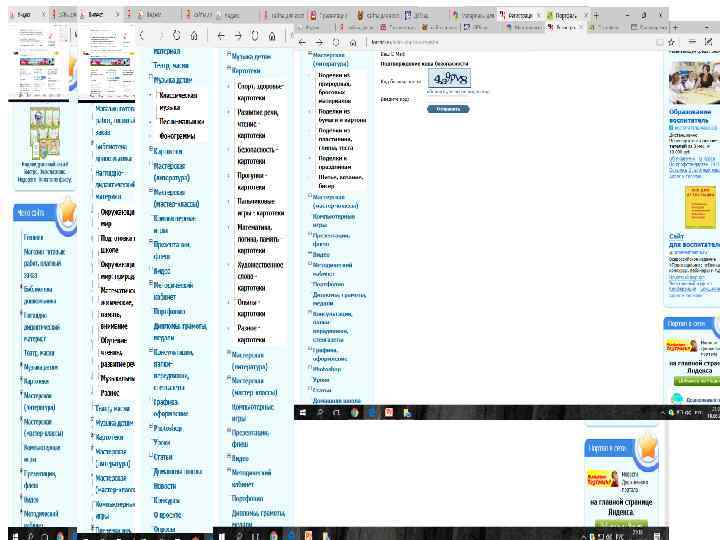Add page to favorites with the star icon
Viewport: 720px width, 540px height.
pos(671,42)
